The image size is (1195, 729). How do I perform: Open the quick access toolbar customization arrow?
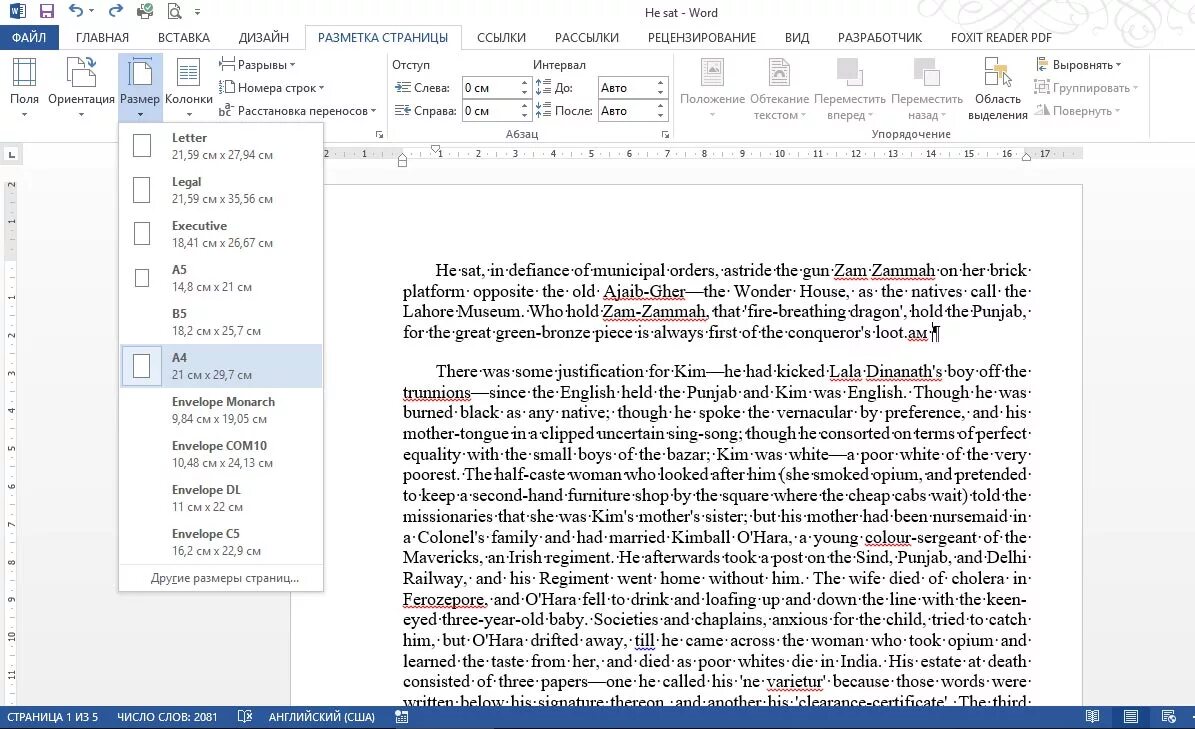click(197, 12)
